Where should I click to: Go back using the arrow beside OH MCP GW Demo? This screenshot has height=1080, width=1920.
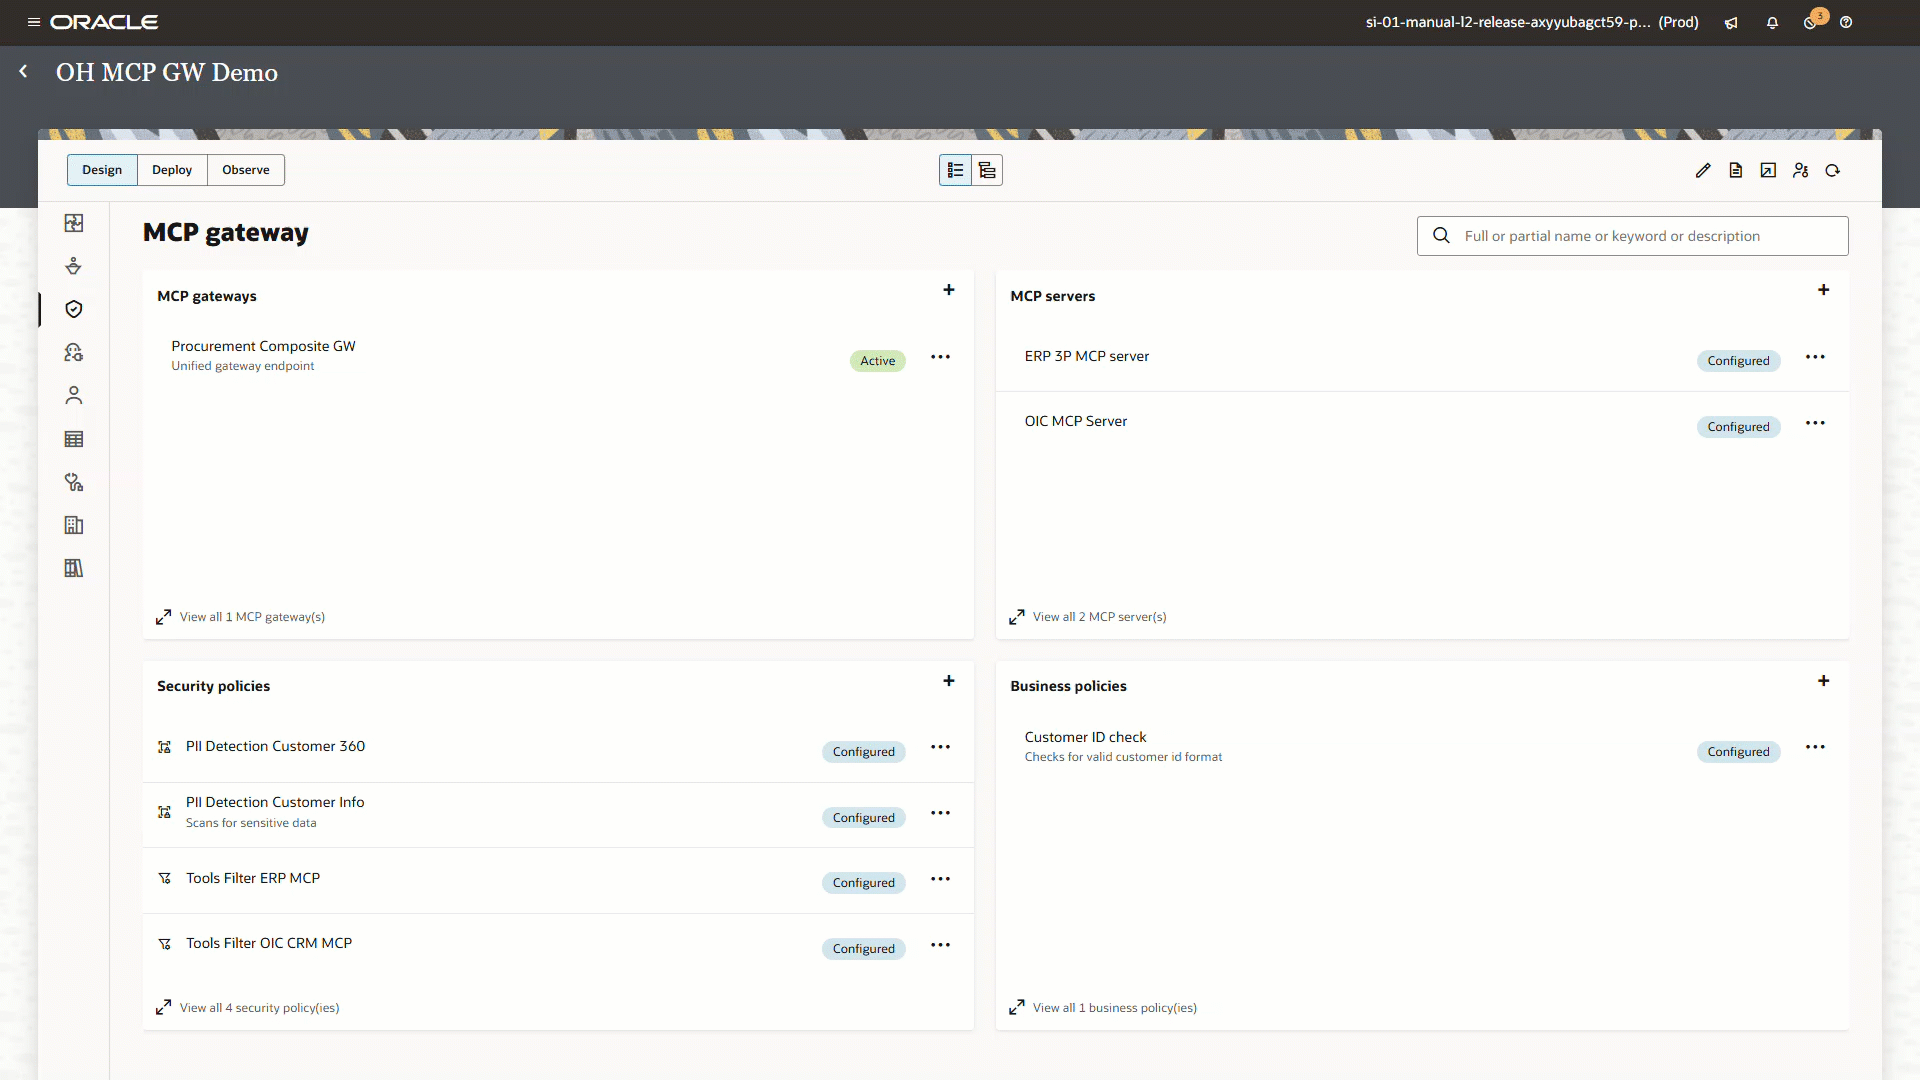point(23,72)
